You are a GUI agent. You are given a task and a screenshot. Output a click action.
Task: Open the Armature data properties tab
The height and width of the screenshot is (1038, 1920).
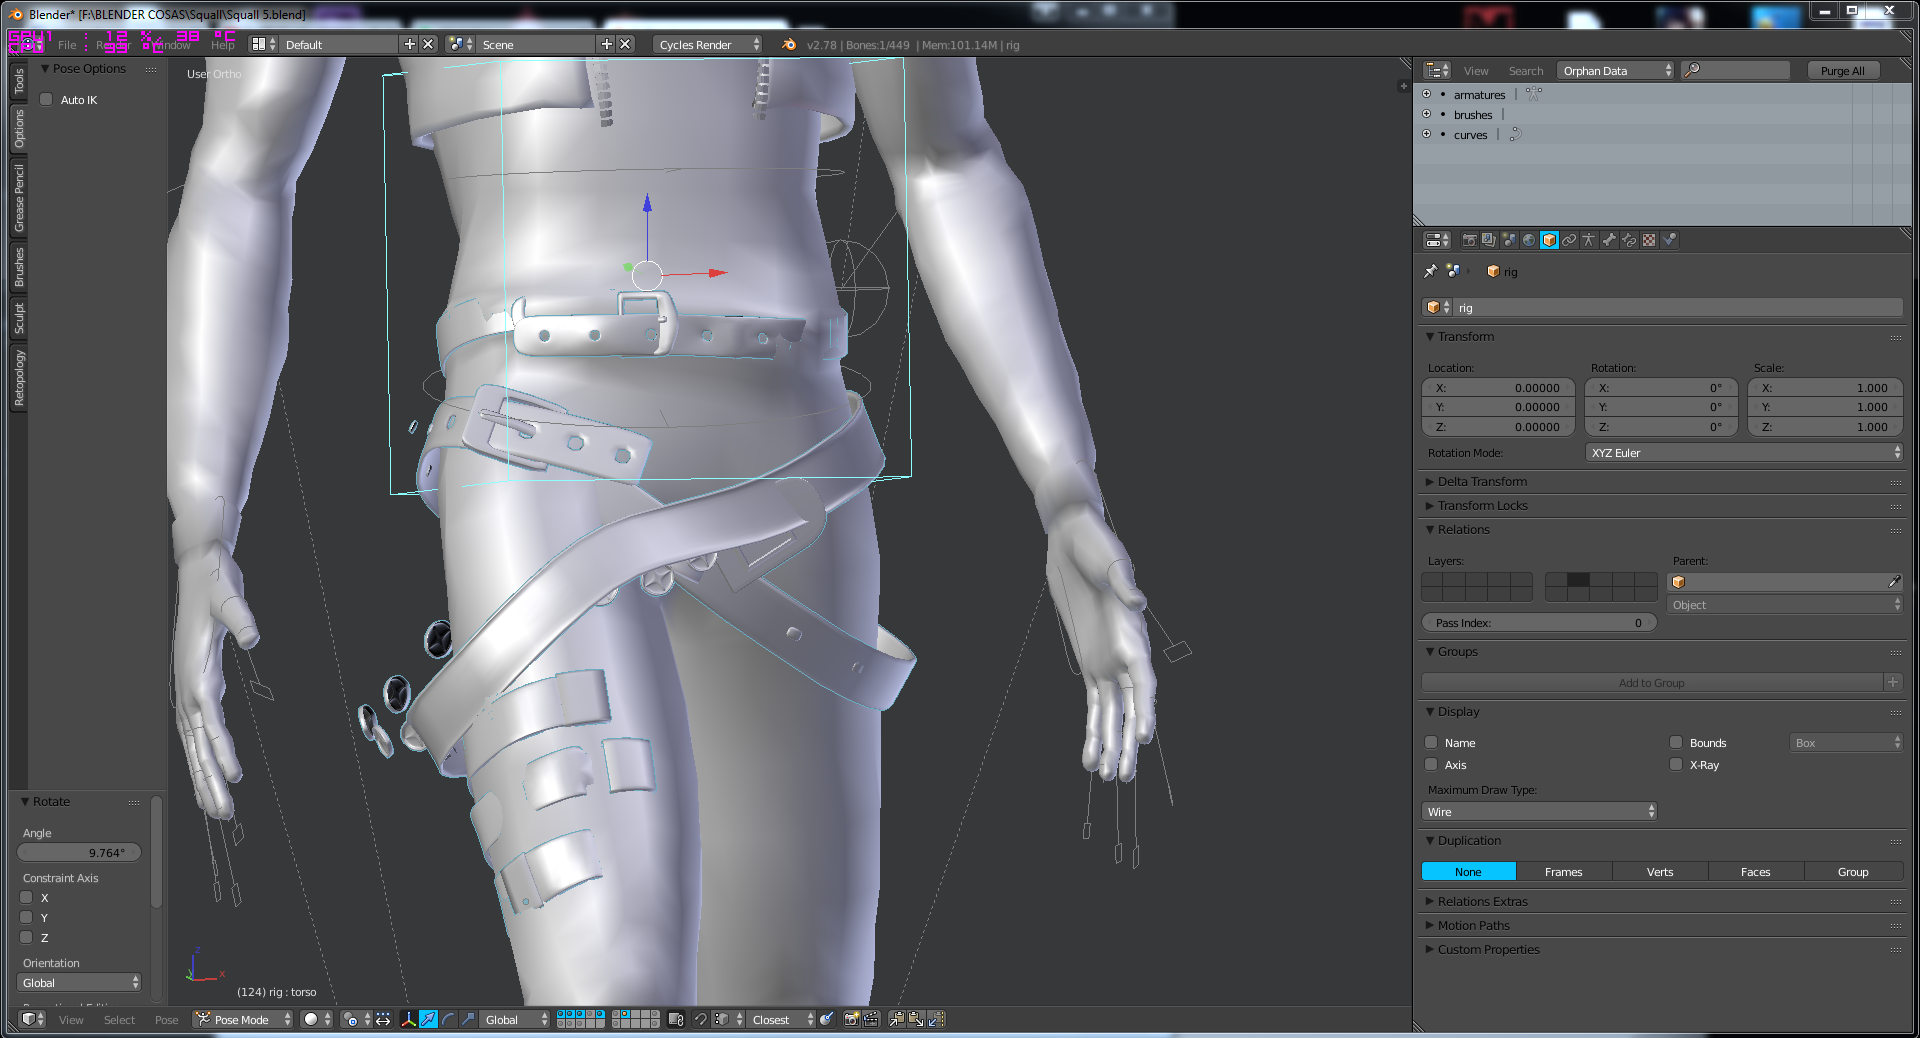coord(1589,240)
